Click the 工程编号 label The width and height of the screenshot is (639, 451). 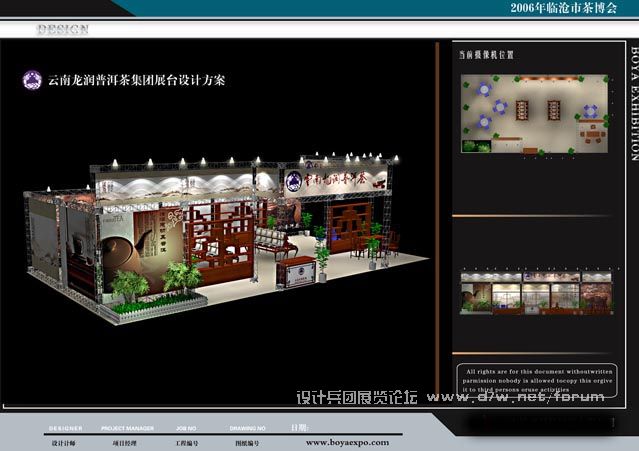(x=187, y=443)
